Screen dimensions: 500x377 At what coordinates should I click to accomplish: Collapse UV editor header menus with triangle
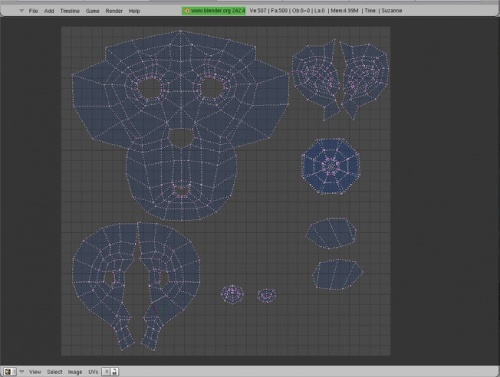click(22, 371)
